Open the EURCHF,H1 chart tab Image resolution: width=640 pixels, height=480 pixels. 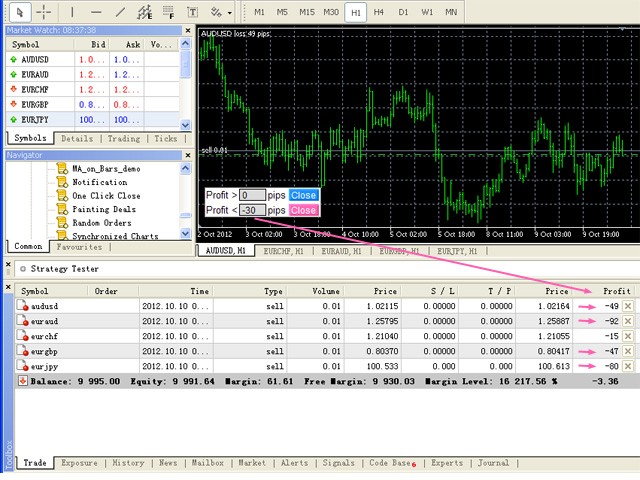284,251
